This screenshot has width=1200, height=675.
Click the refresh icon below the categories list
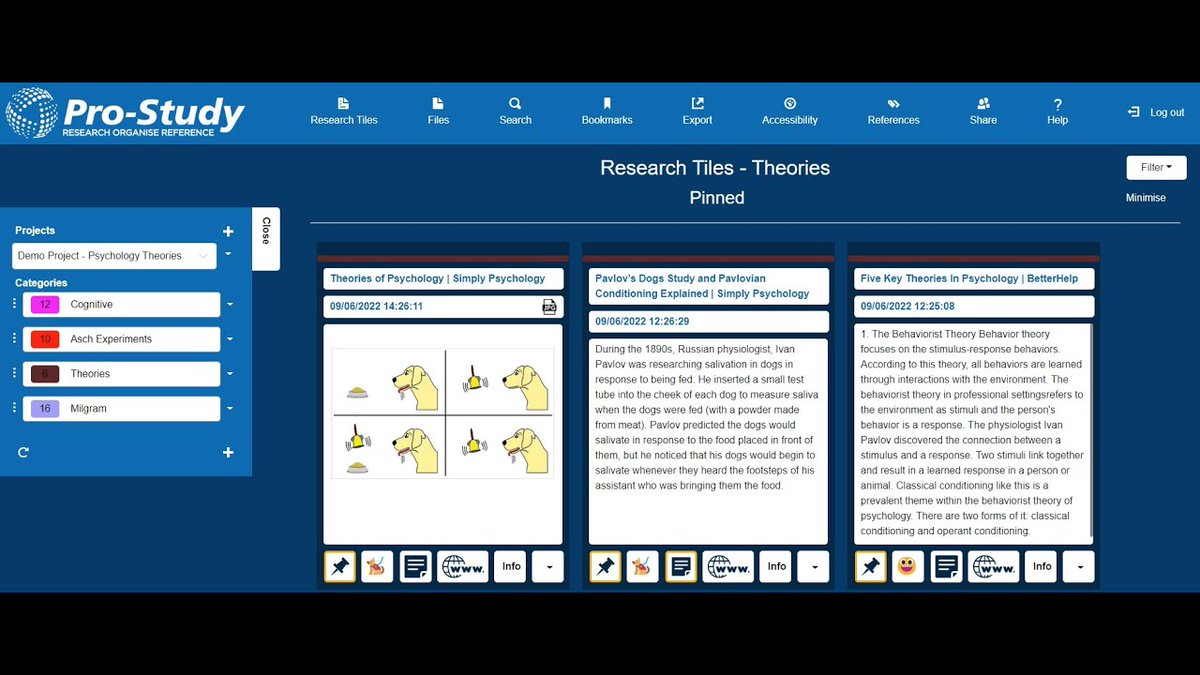point(23,452)
